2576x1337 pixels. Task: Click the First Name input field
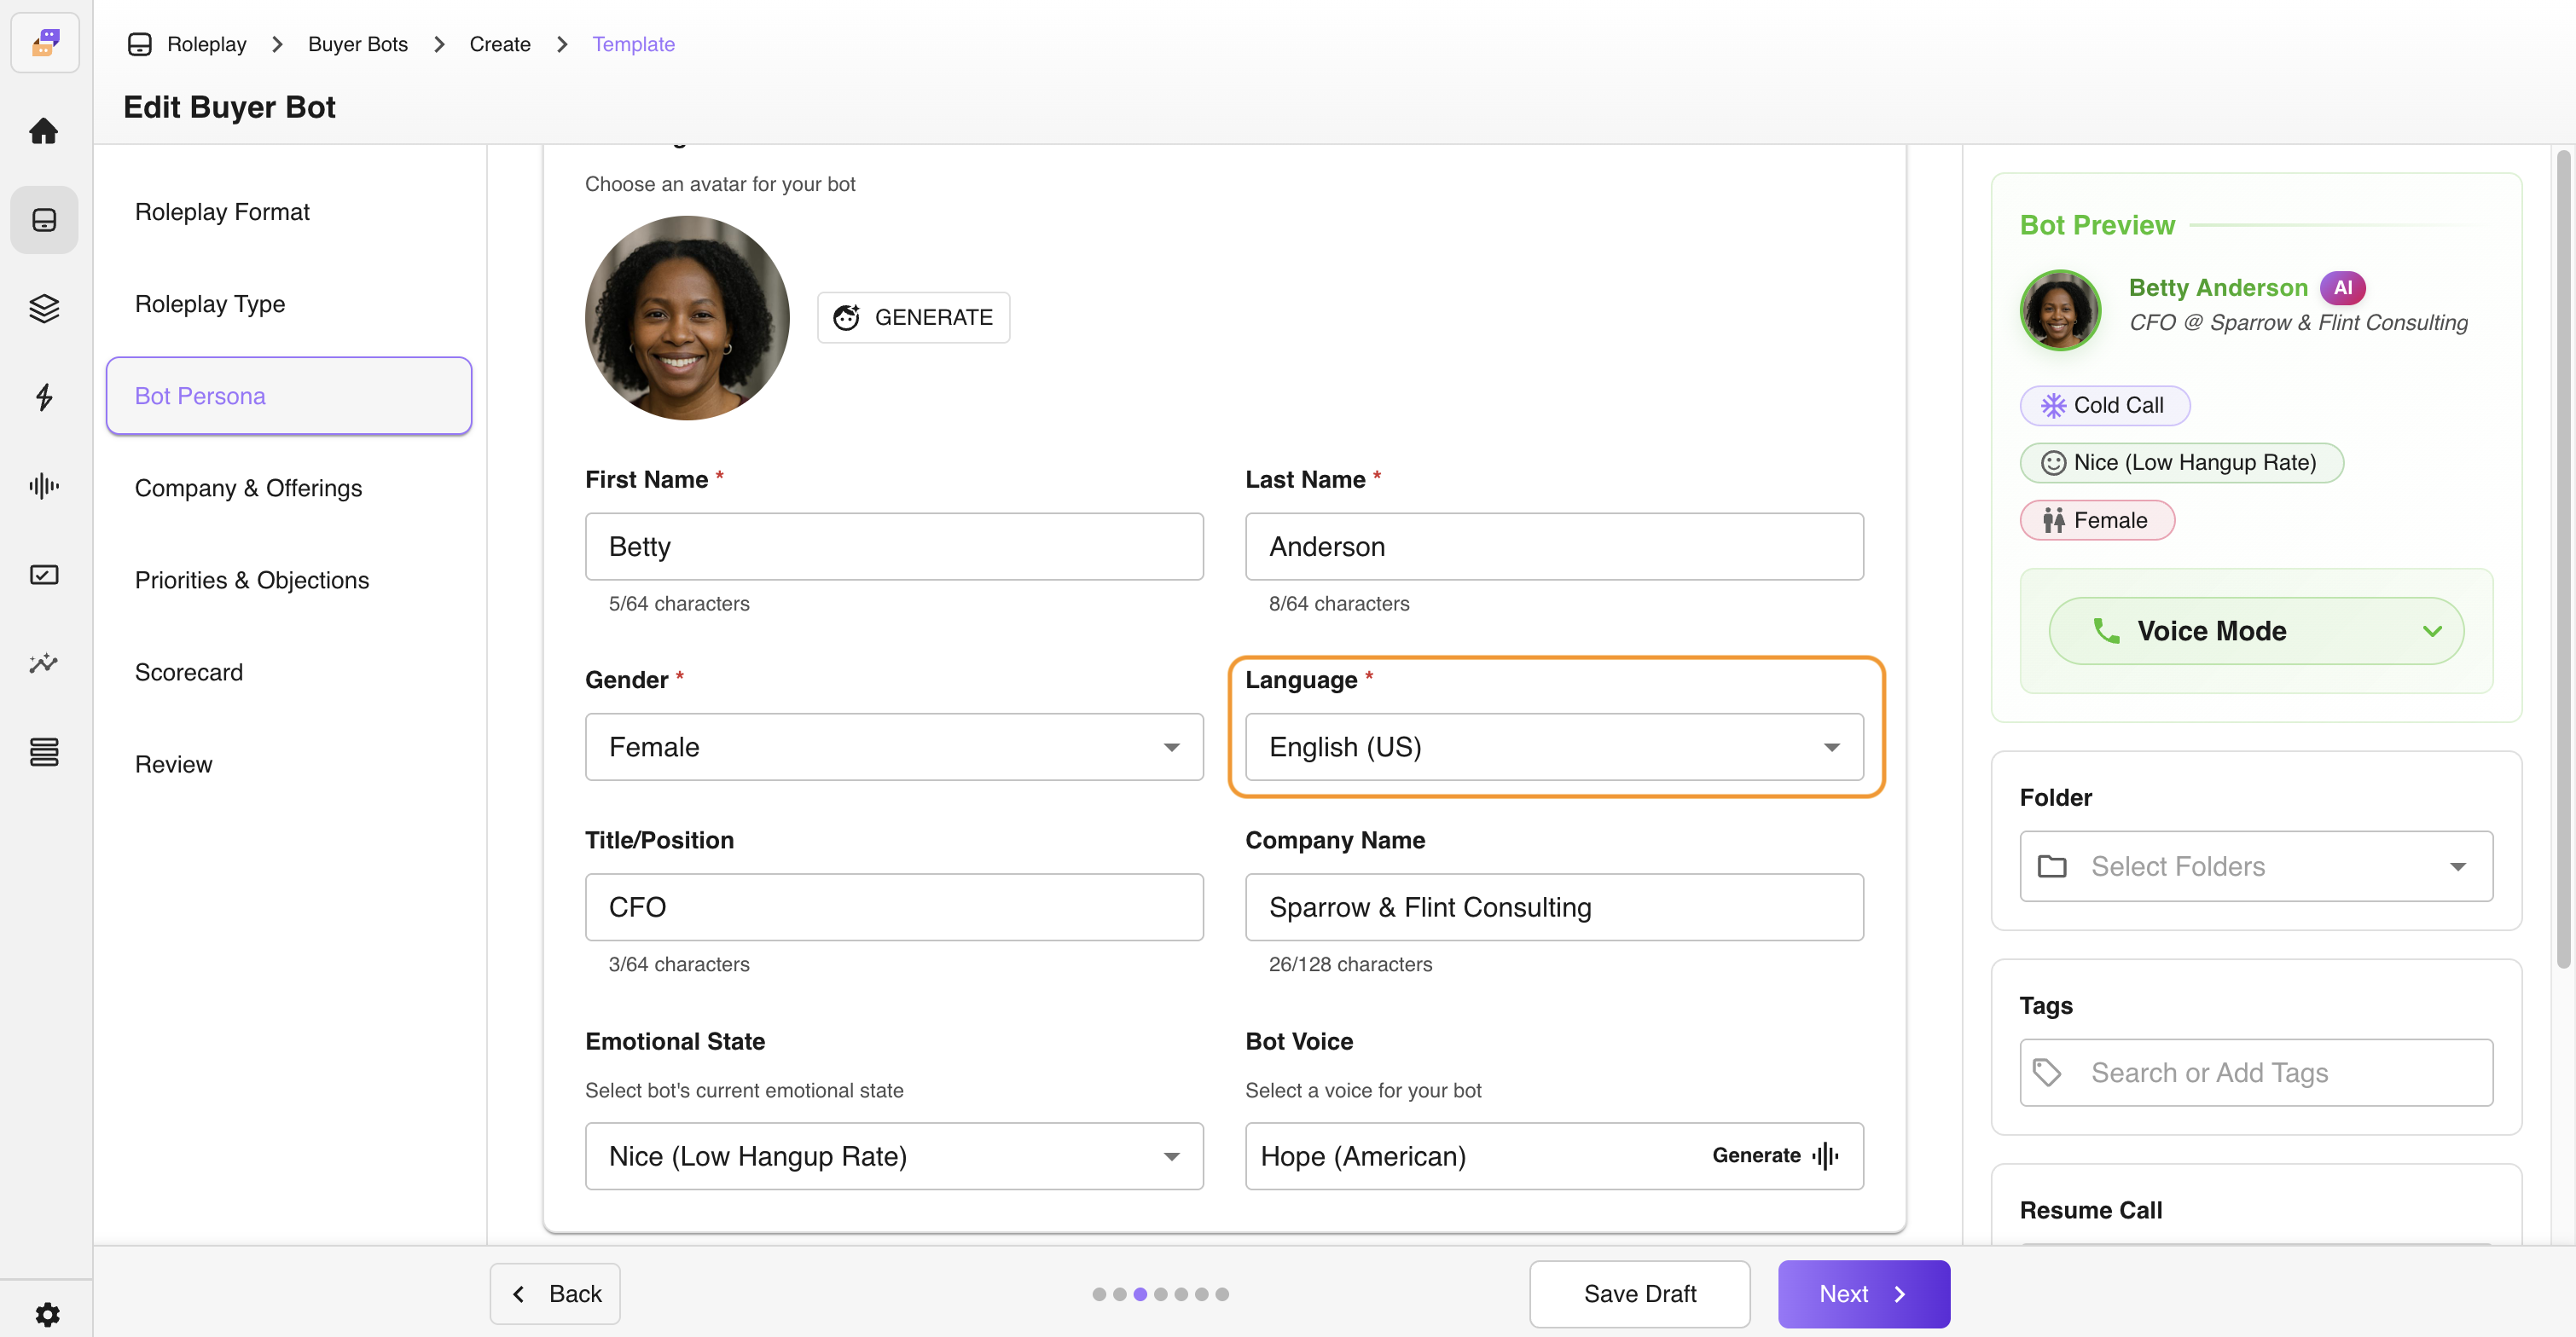(893, 547)
